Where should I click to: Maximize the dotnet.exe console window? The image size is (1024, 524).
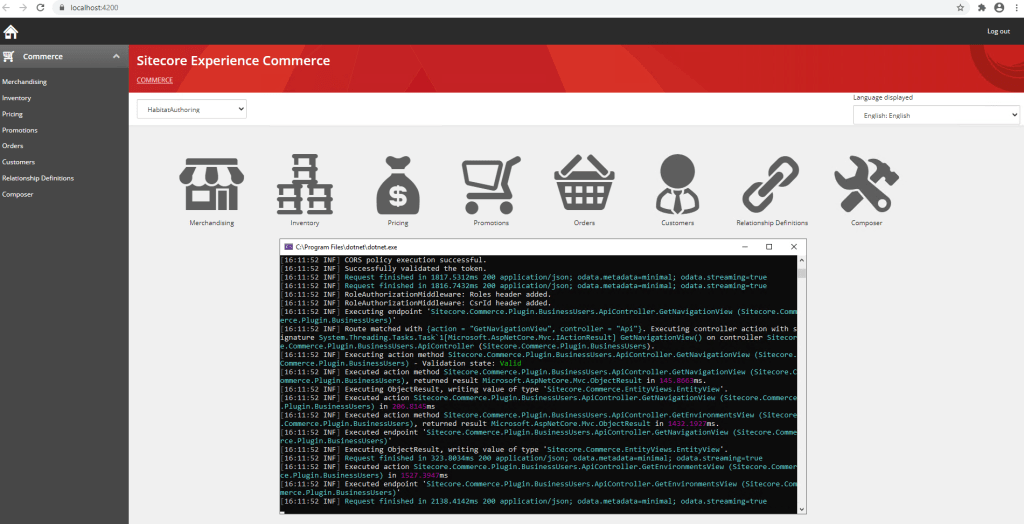769,247
